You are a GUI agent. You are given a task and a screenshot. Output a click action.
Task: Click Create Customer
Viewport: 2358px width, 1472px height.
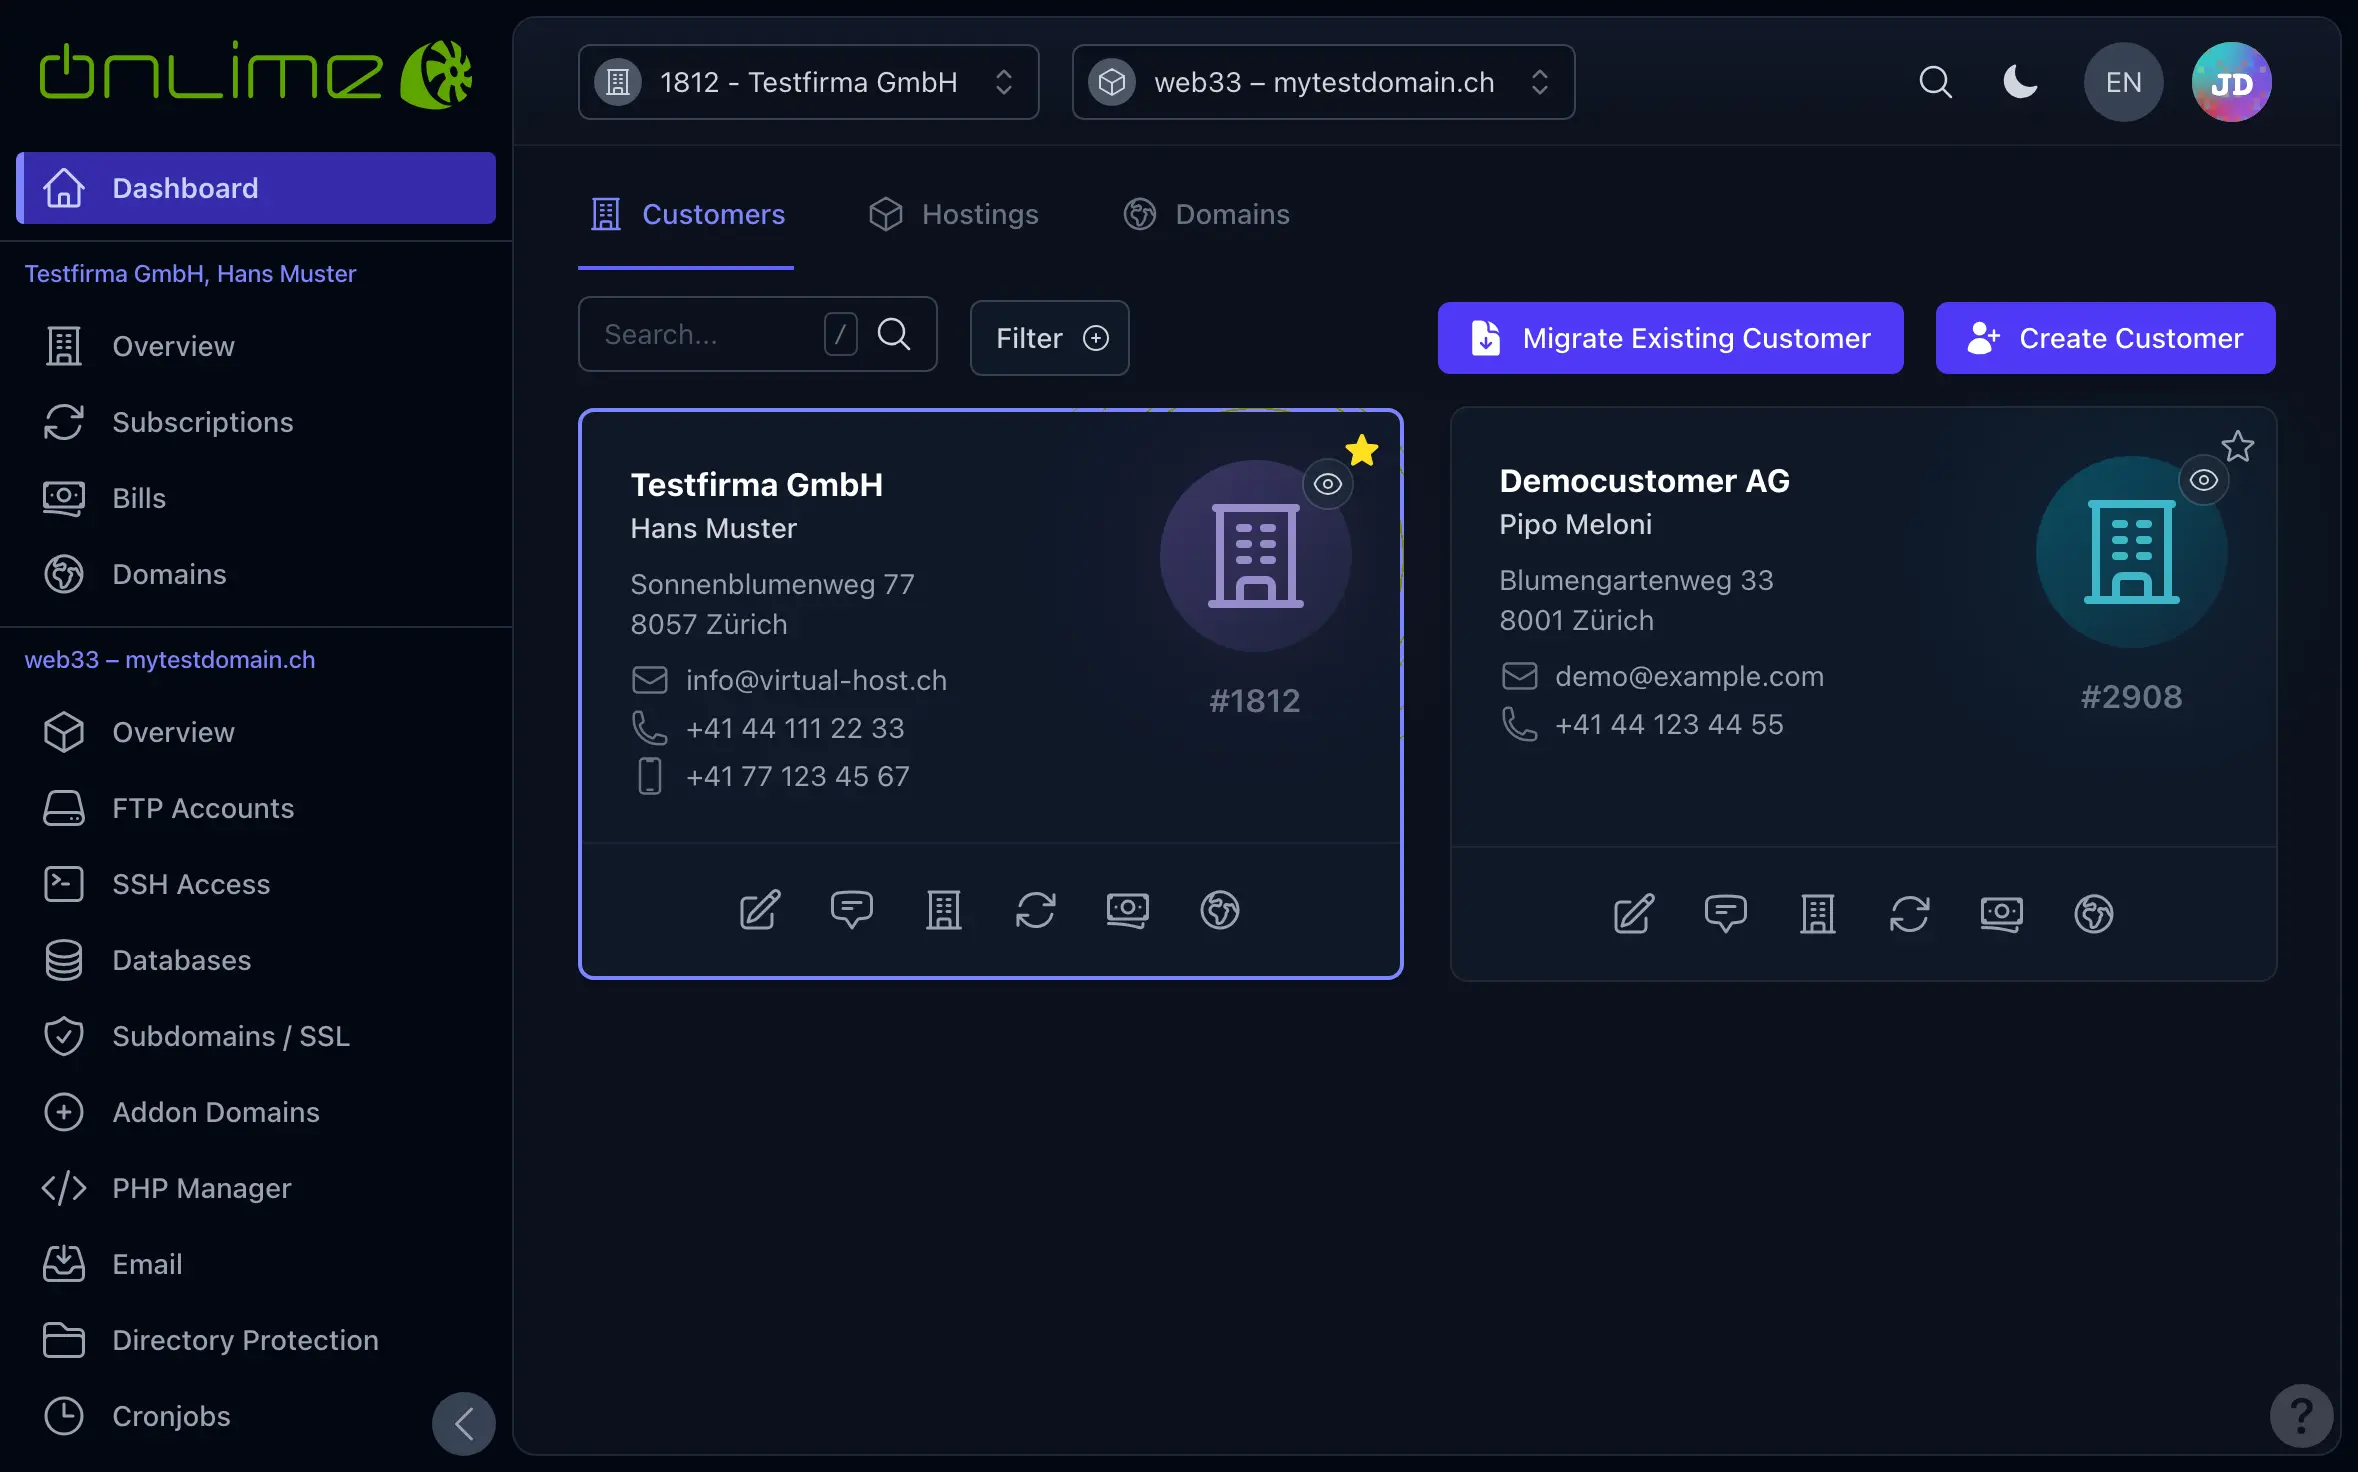2105,338
